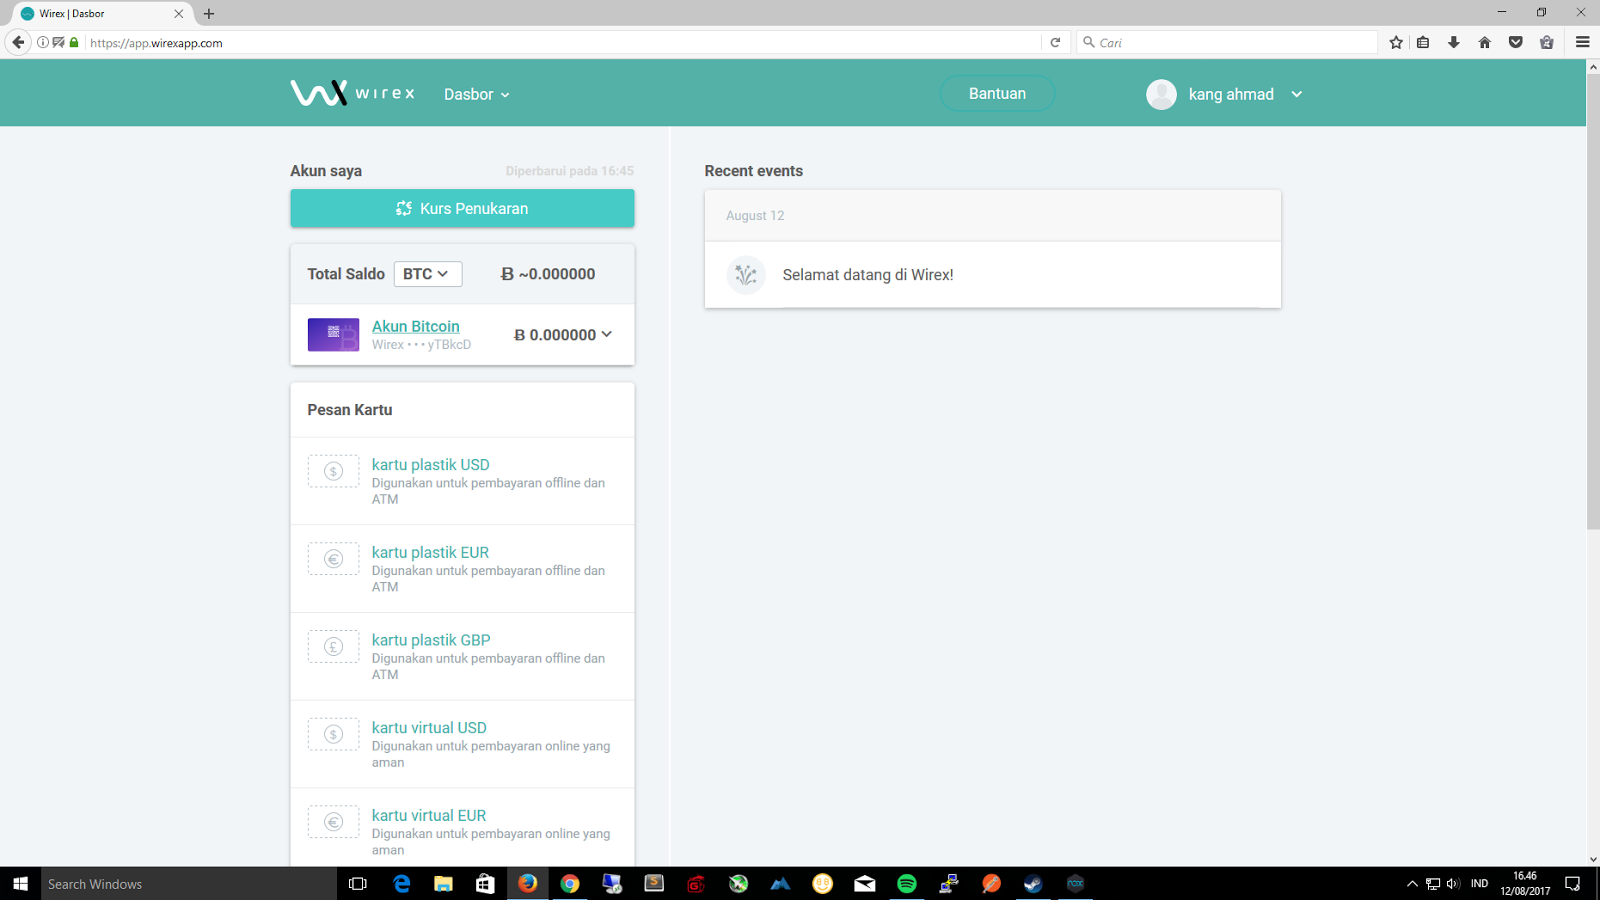The image size is (1600, 900).
Task: Open File Explorer from the taskbar
Action: (444, 884)
